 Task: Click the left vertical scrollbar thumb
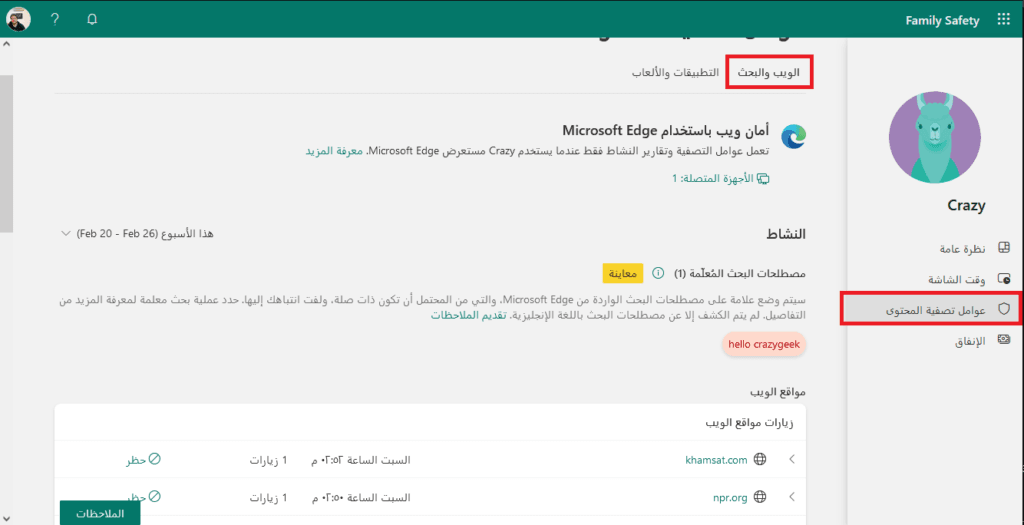point(6,153)
